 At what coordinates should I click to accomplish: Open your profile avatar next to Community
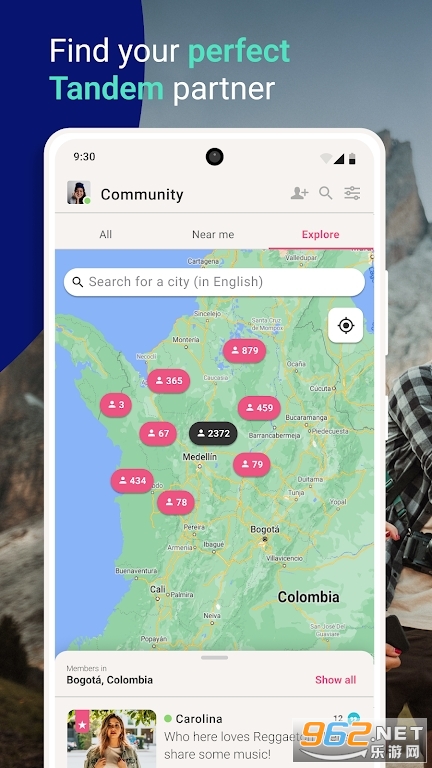(79, 192)
